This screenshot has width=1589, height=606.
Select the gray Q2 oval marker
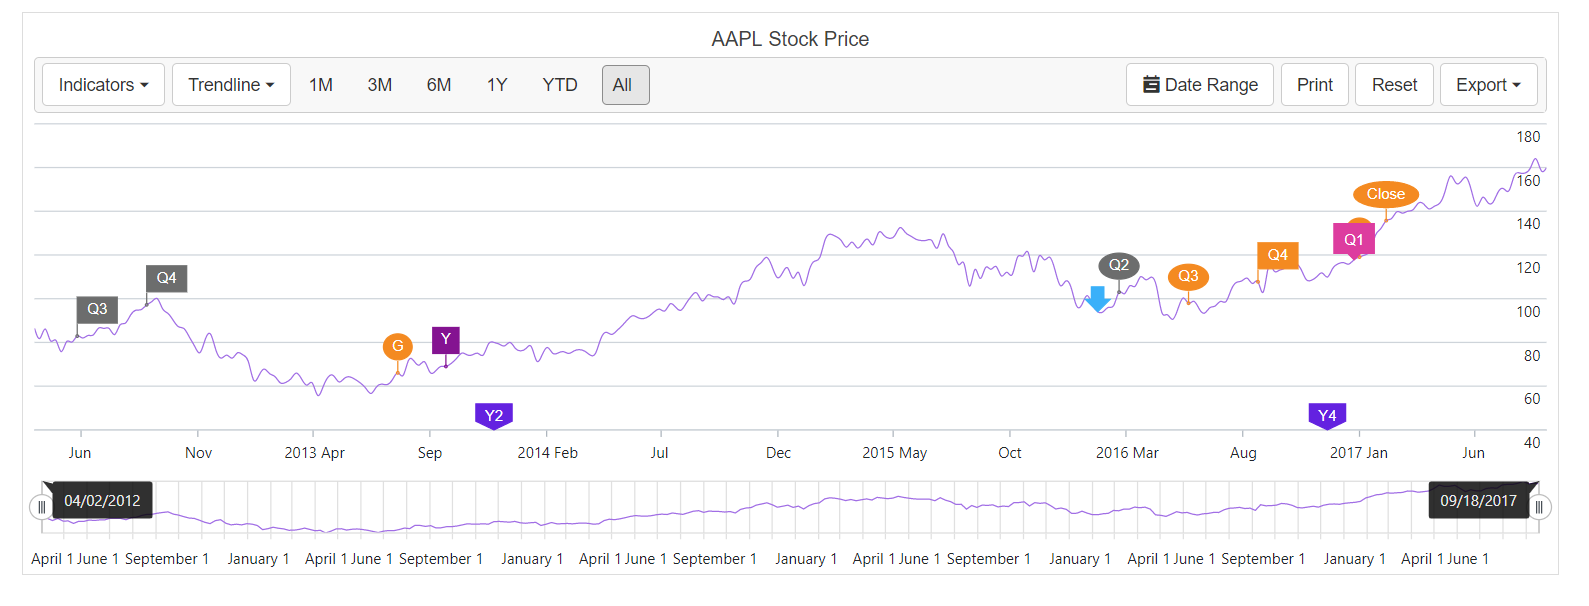point(1119,265)
